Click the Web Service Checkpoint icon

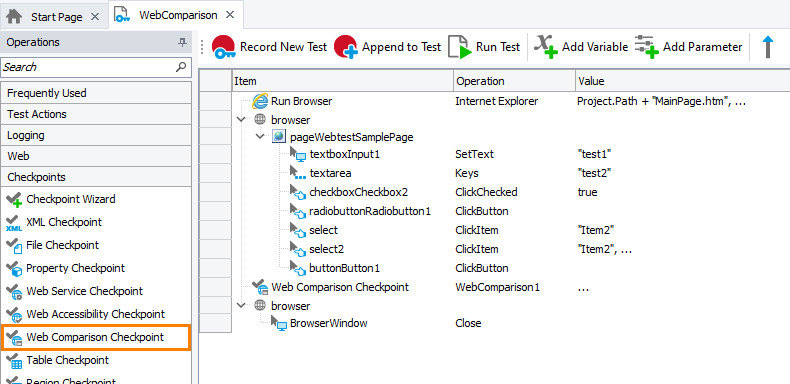click(x=14, y=292)
